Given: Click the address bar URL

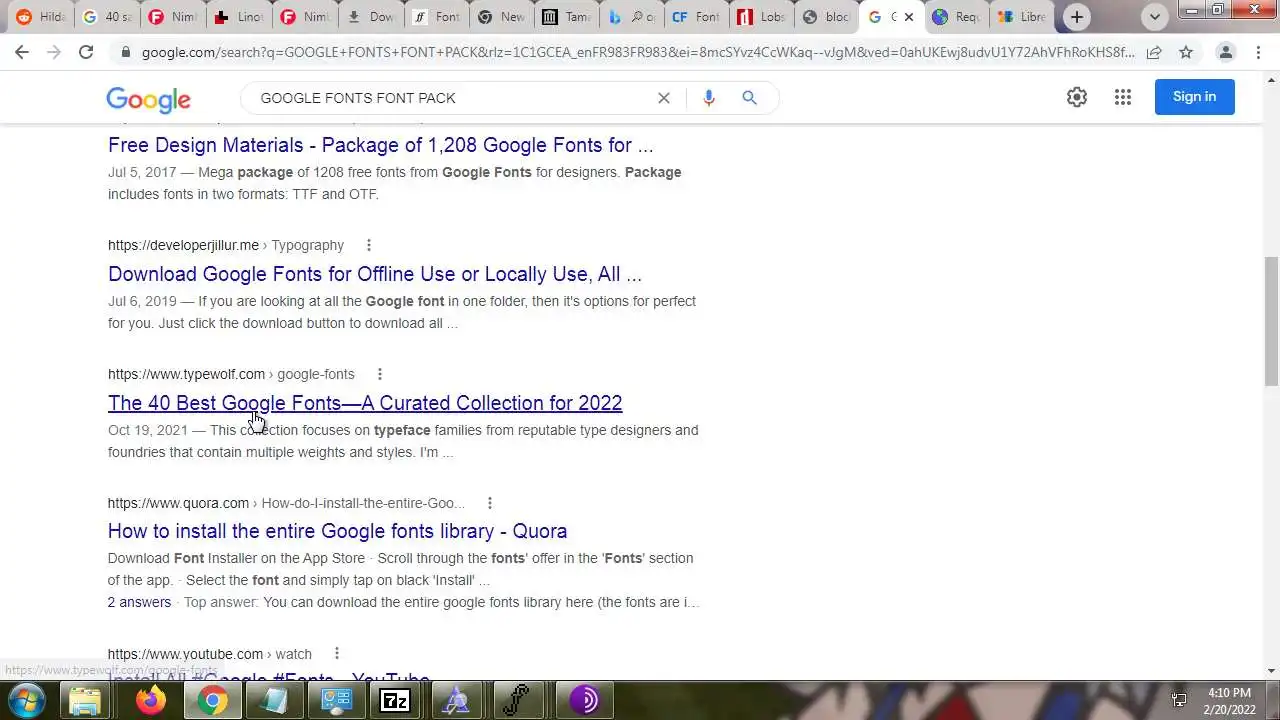Looking at the screenshot, I should pos(638,52).
